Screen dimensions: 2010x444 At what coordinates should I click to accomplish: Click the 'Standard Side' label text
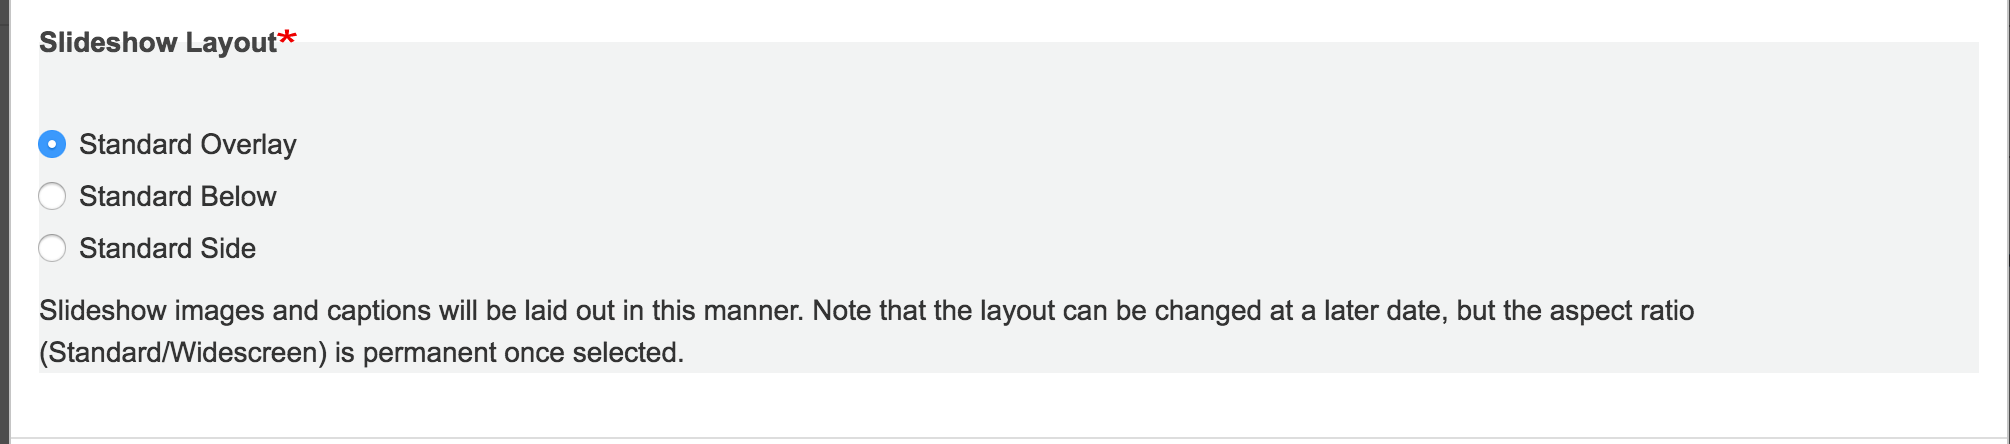(168, 249)
